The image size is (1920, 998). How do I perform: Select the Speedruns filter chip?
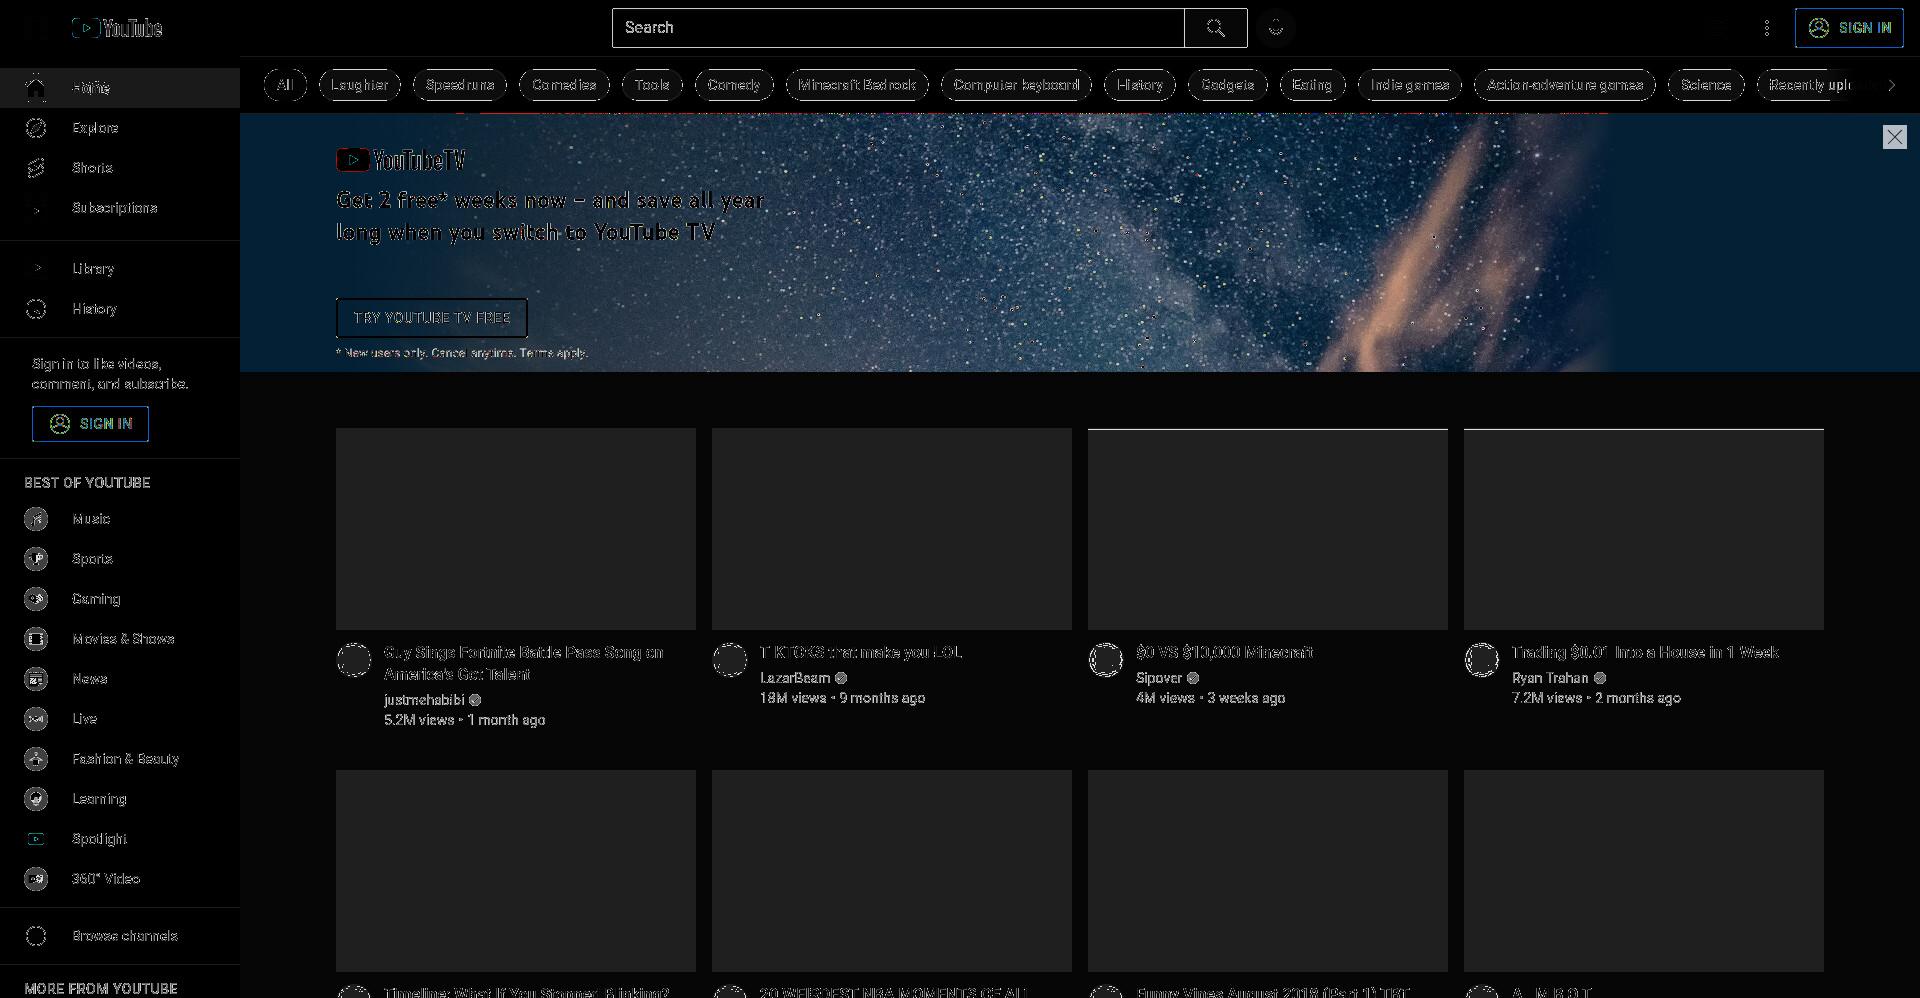460,85
